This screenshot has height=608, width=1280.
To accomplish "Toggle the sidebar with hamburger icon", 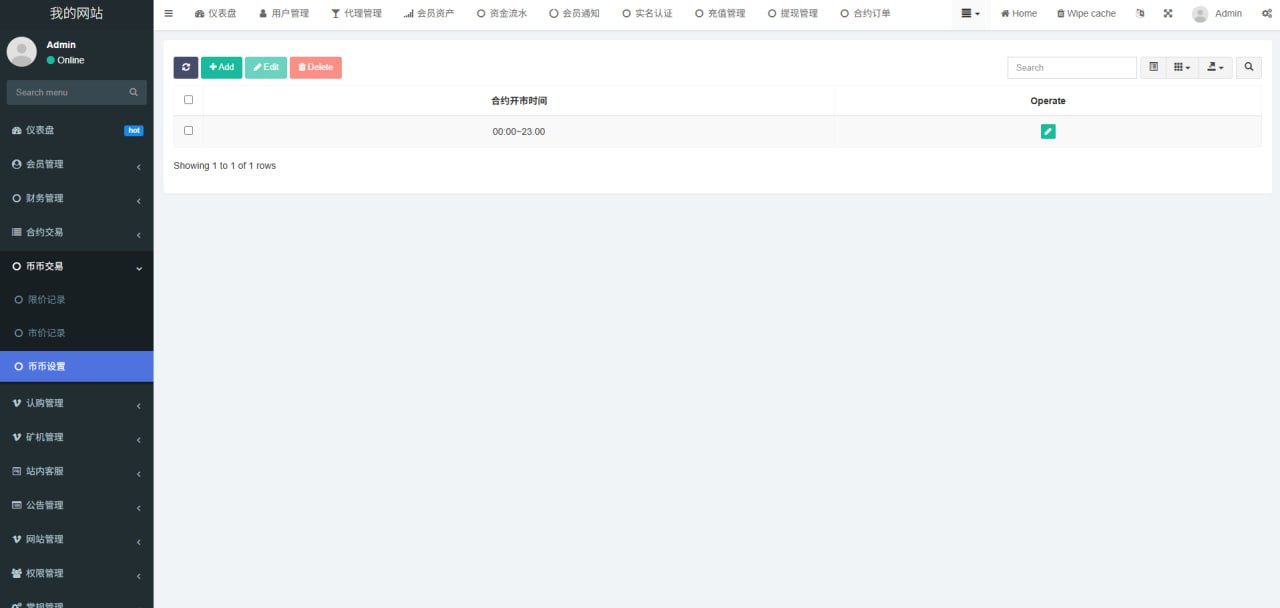I will 168,14.
